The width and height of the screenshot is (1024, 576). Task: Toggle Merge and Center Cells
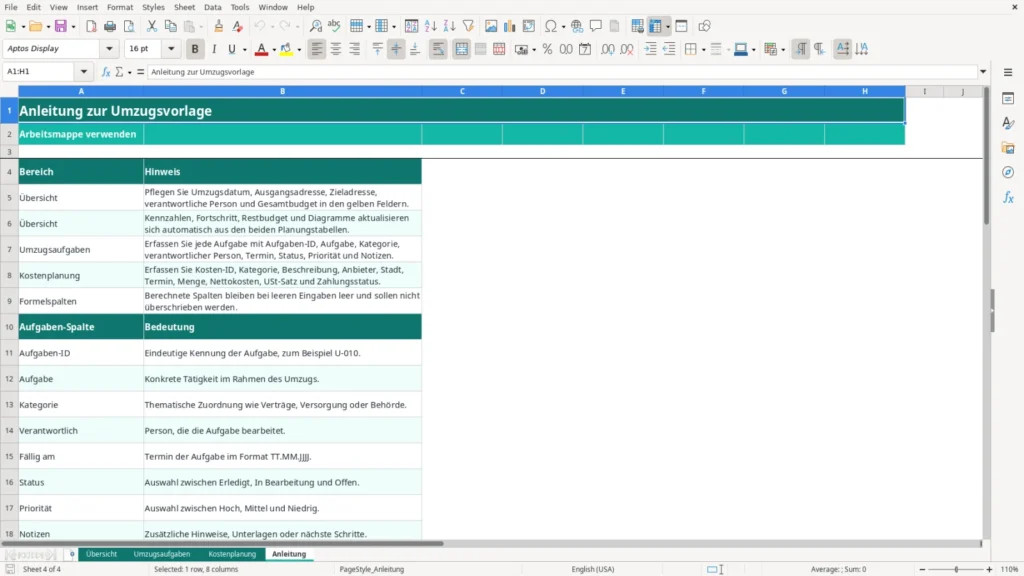(x=462, y=49)
